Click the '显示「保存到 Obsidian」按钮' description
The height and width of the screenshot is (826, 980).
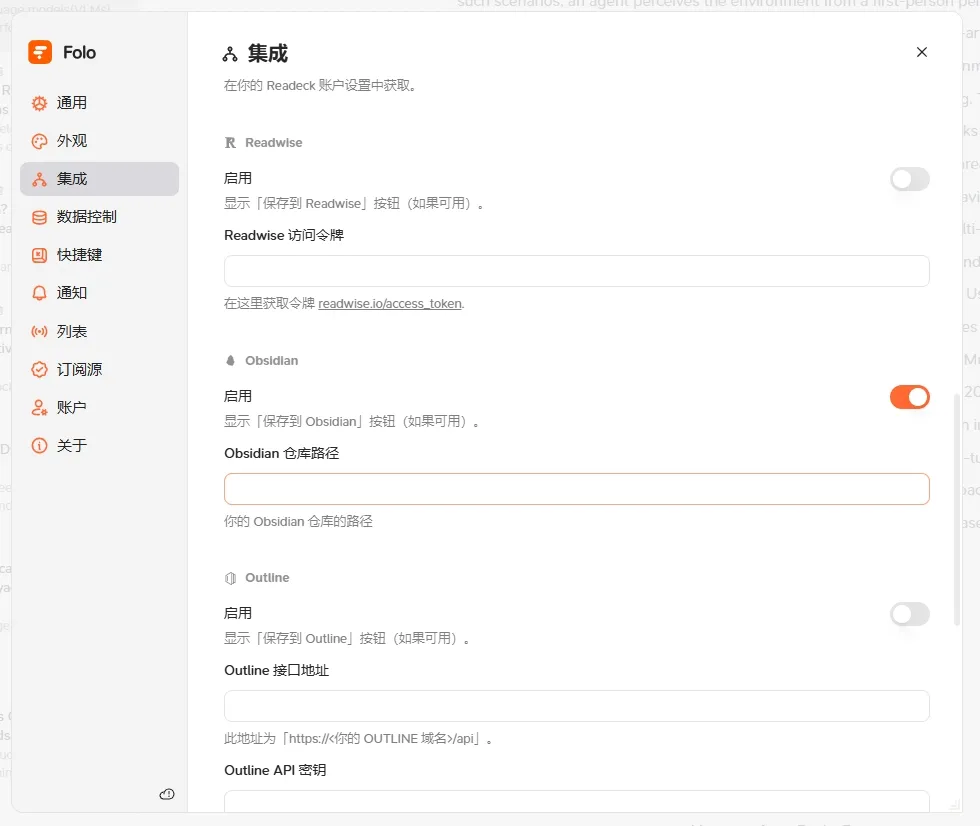351,422
